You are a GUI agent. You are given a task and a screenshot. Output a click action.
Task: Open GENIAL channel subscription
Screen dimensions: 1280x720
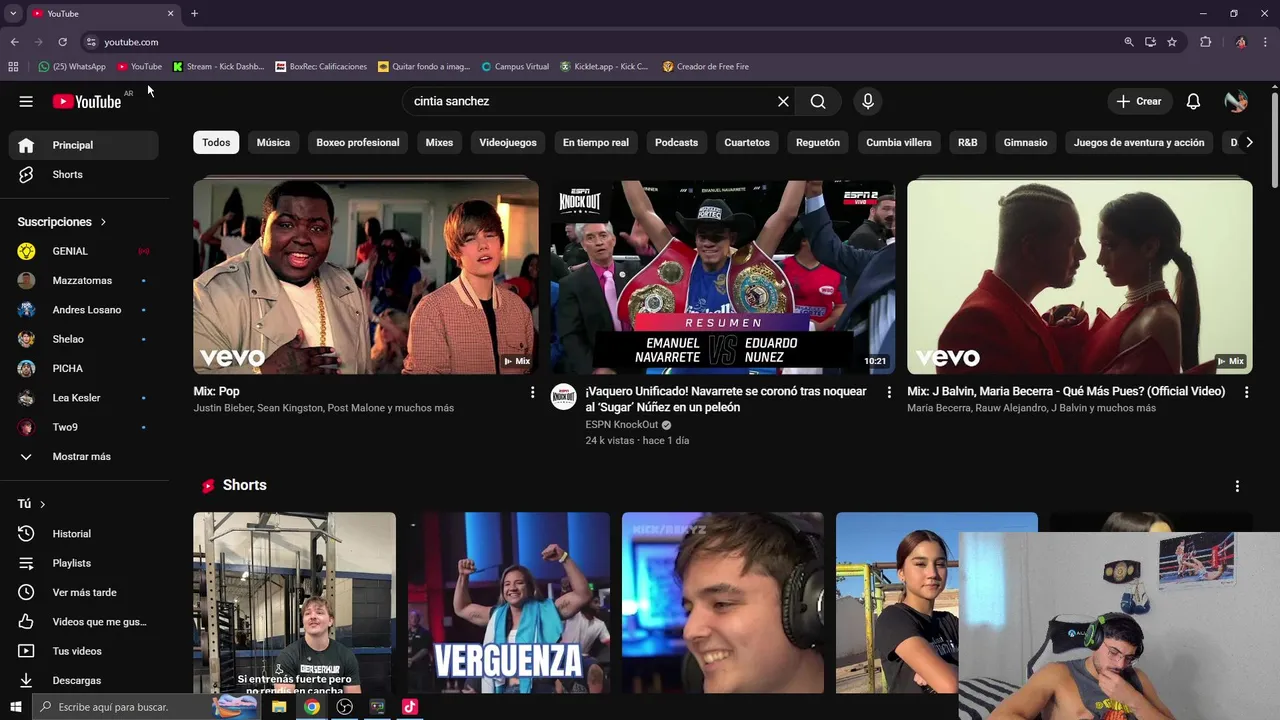tap(84, 251)
